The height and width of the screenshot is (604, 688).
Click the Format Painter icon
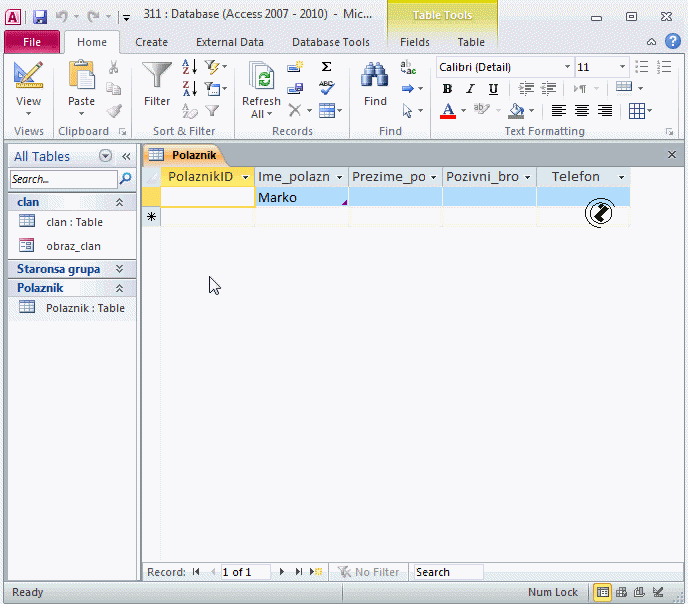[114, 111]
